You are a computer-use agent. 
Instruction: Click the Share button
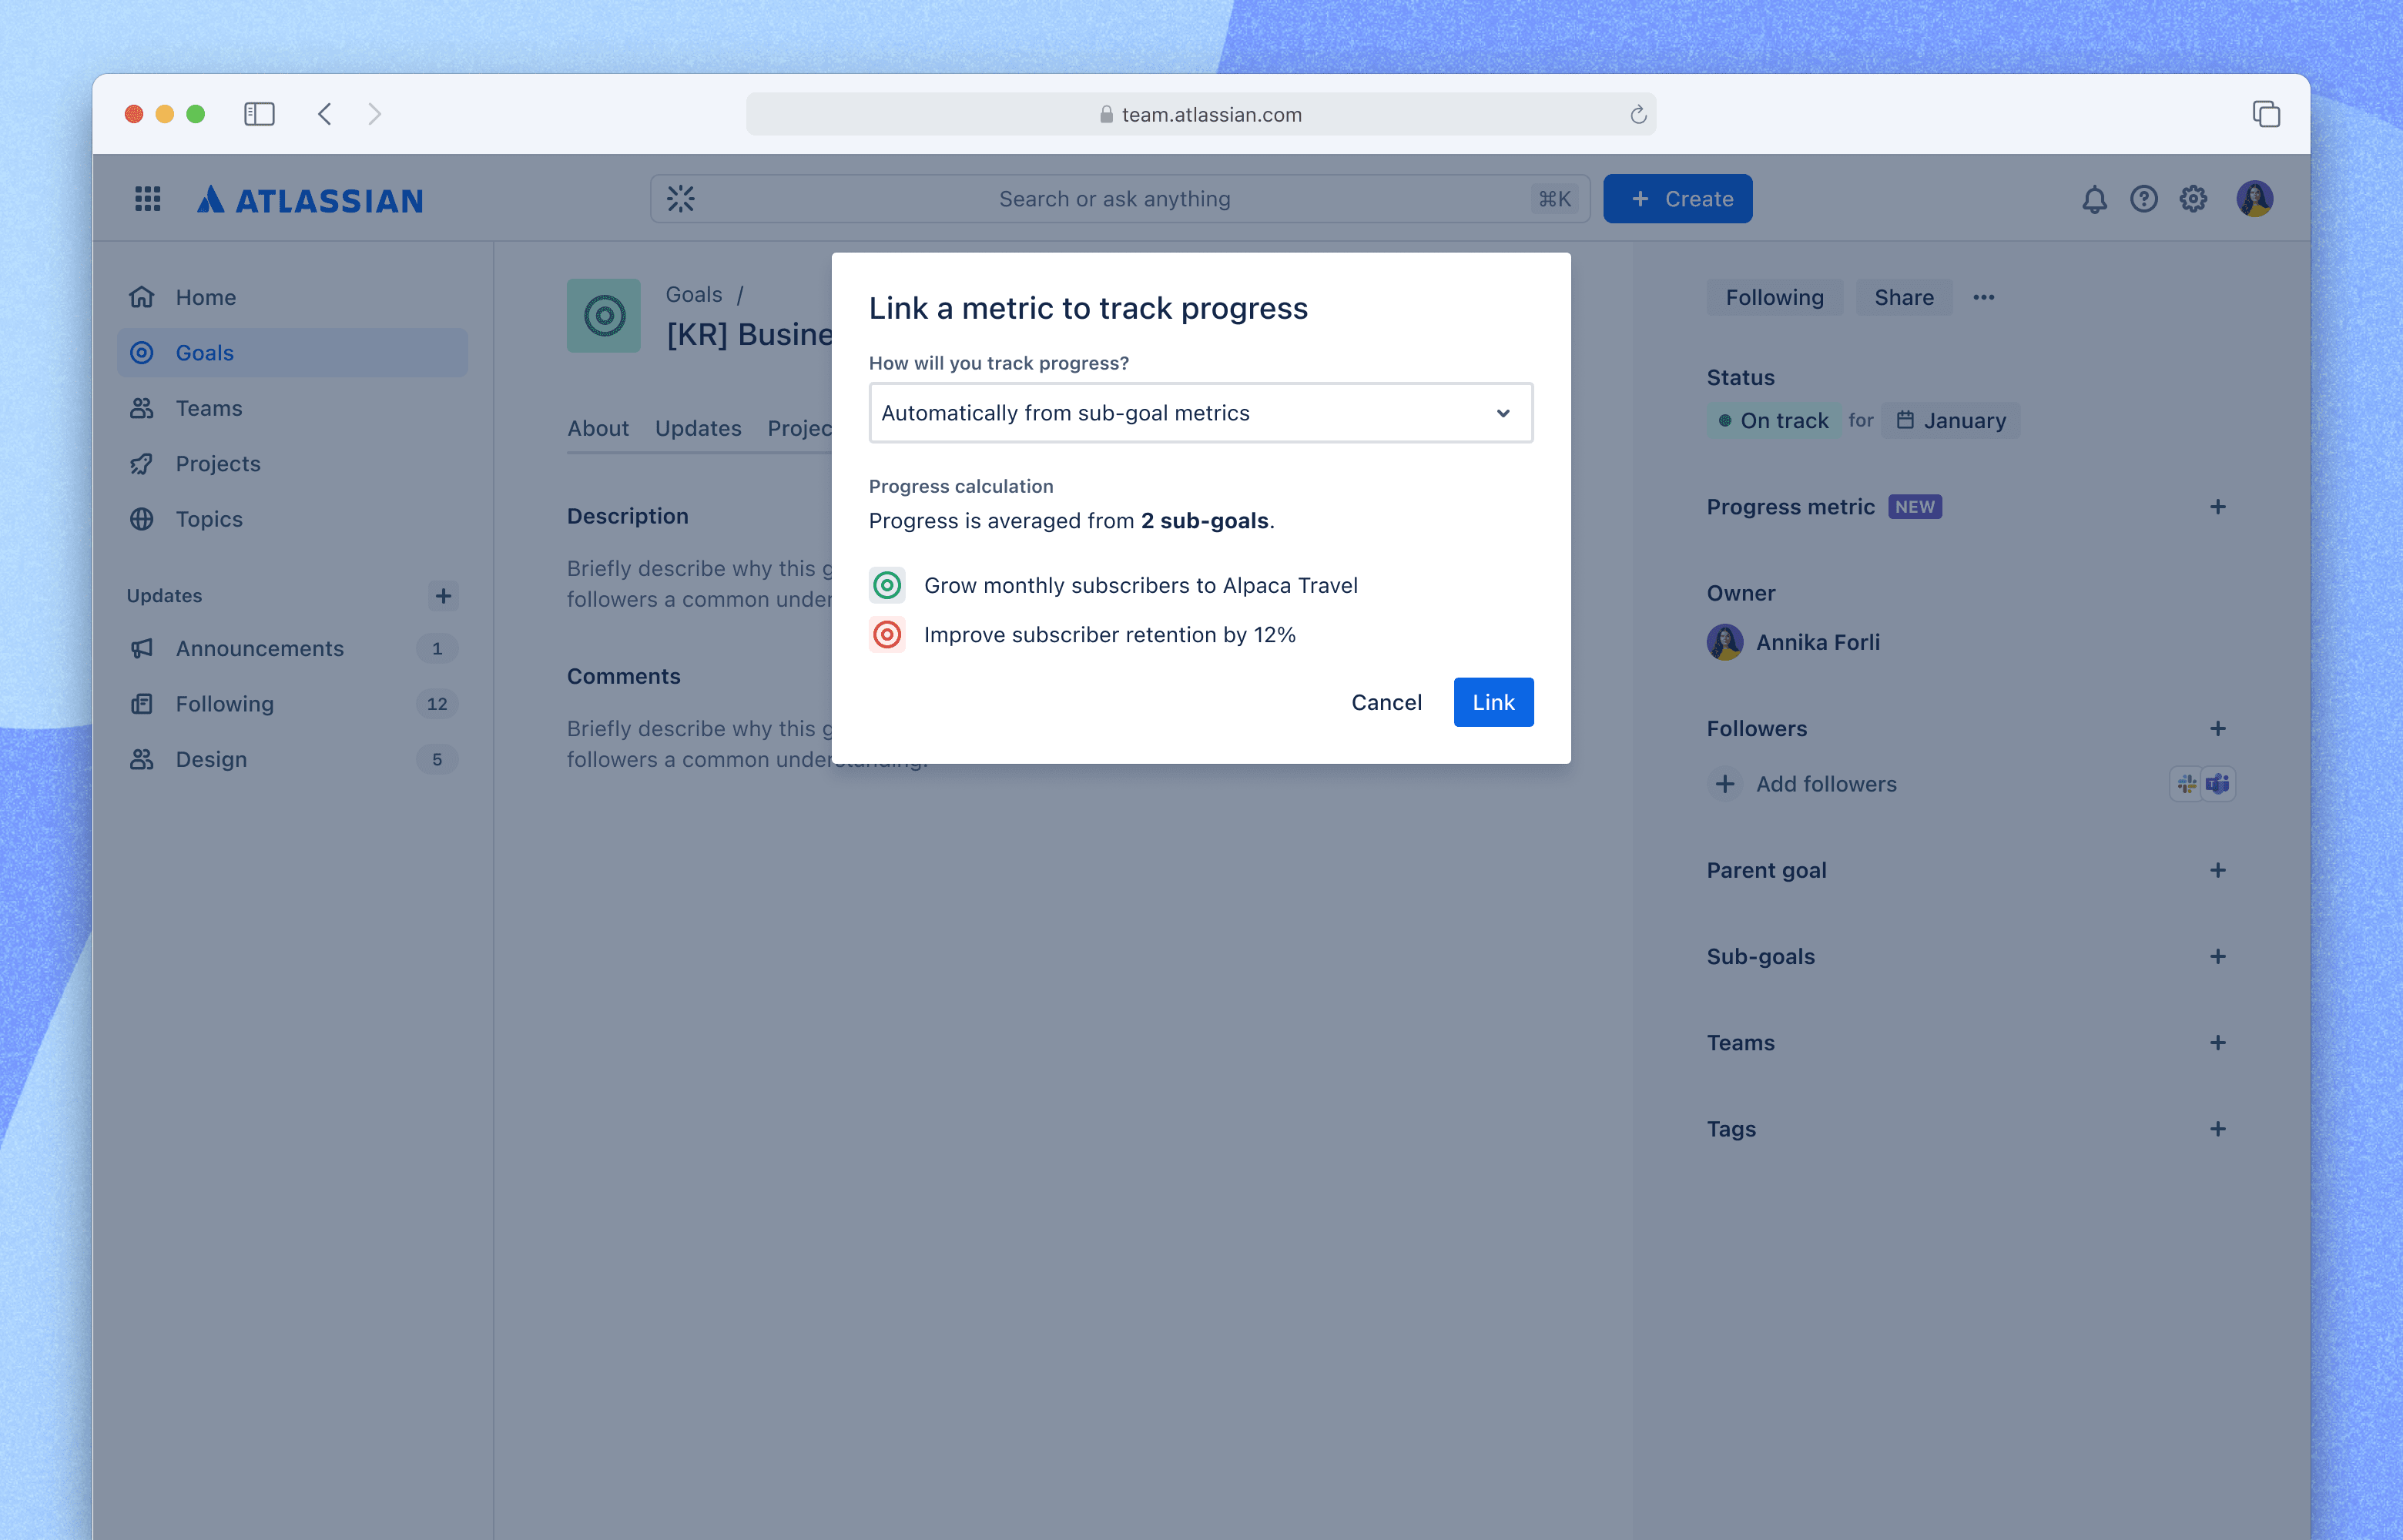click(x=1903, y=298)
